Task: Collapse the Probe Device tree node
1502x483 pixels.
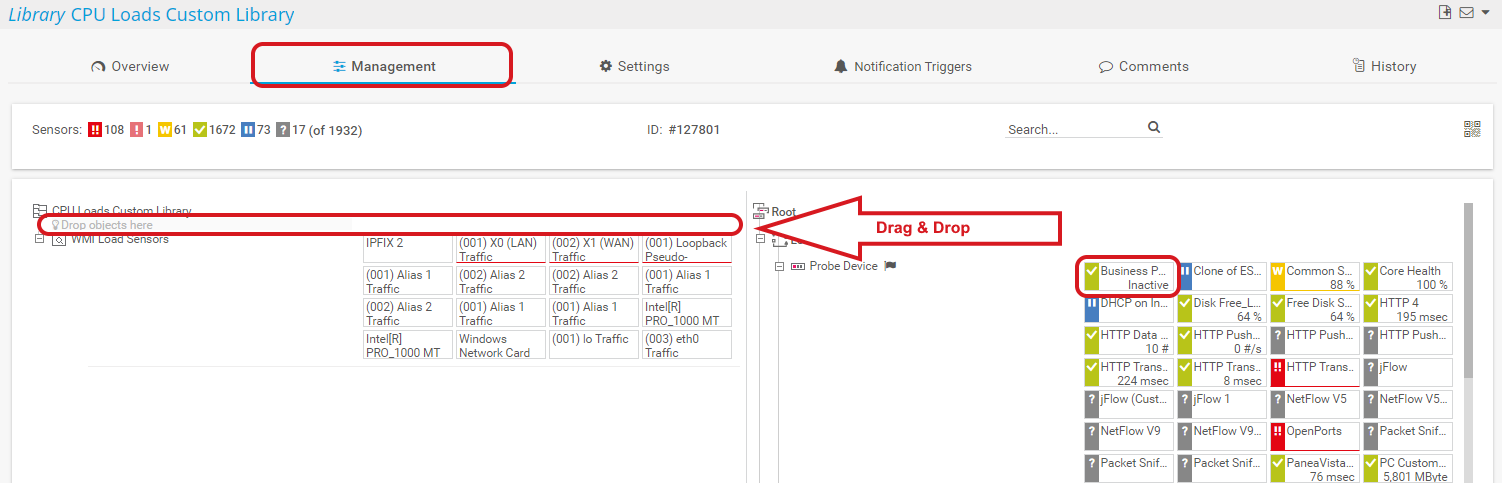Action: [x=780, y=267]
